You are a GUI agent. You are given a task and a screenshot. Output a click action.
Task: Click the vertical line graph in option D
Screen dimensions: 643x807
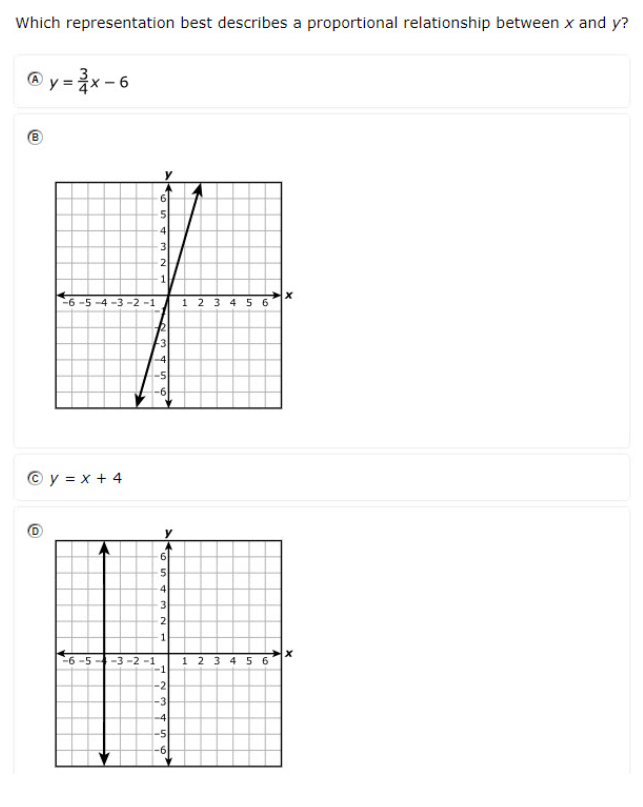pyautogui.click(x=104, y=620)
